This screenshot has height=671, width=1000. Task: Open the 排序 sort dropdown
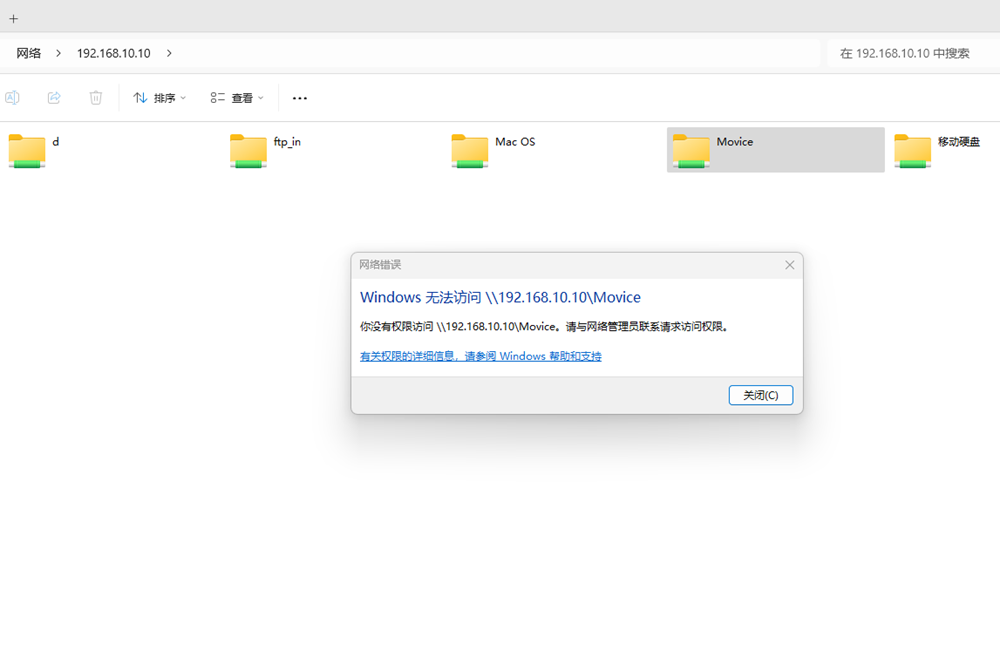click(x=159, y=98)
